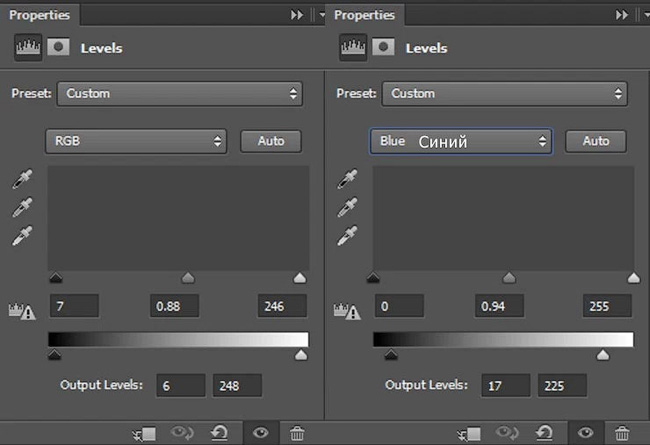650x445 pixels.
Task: Click view previous state icon in left panel
Action: tap(182, 433)
